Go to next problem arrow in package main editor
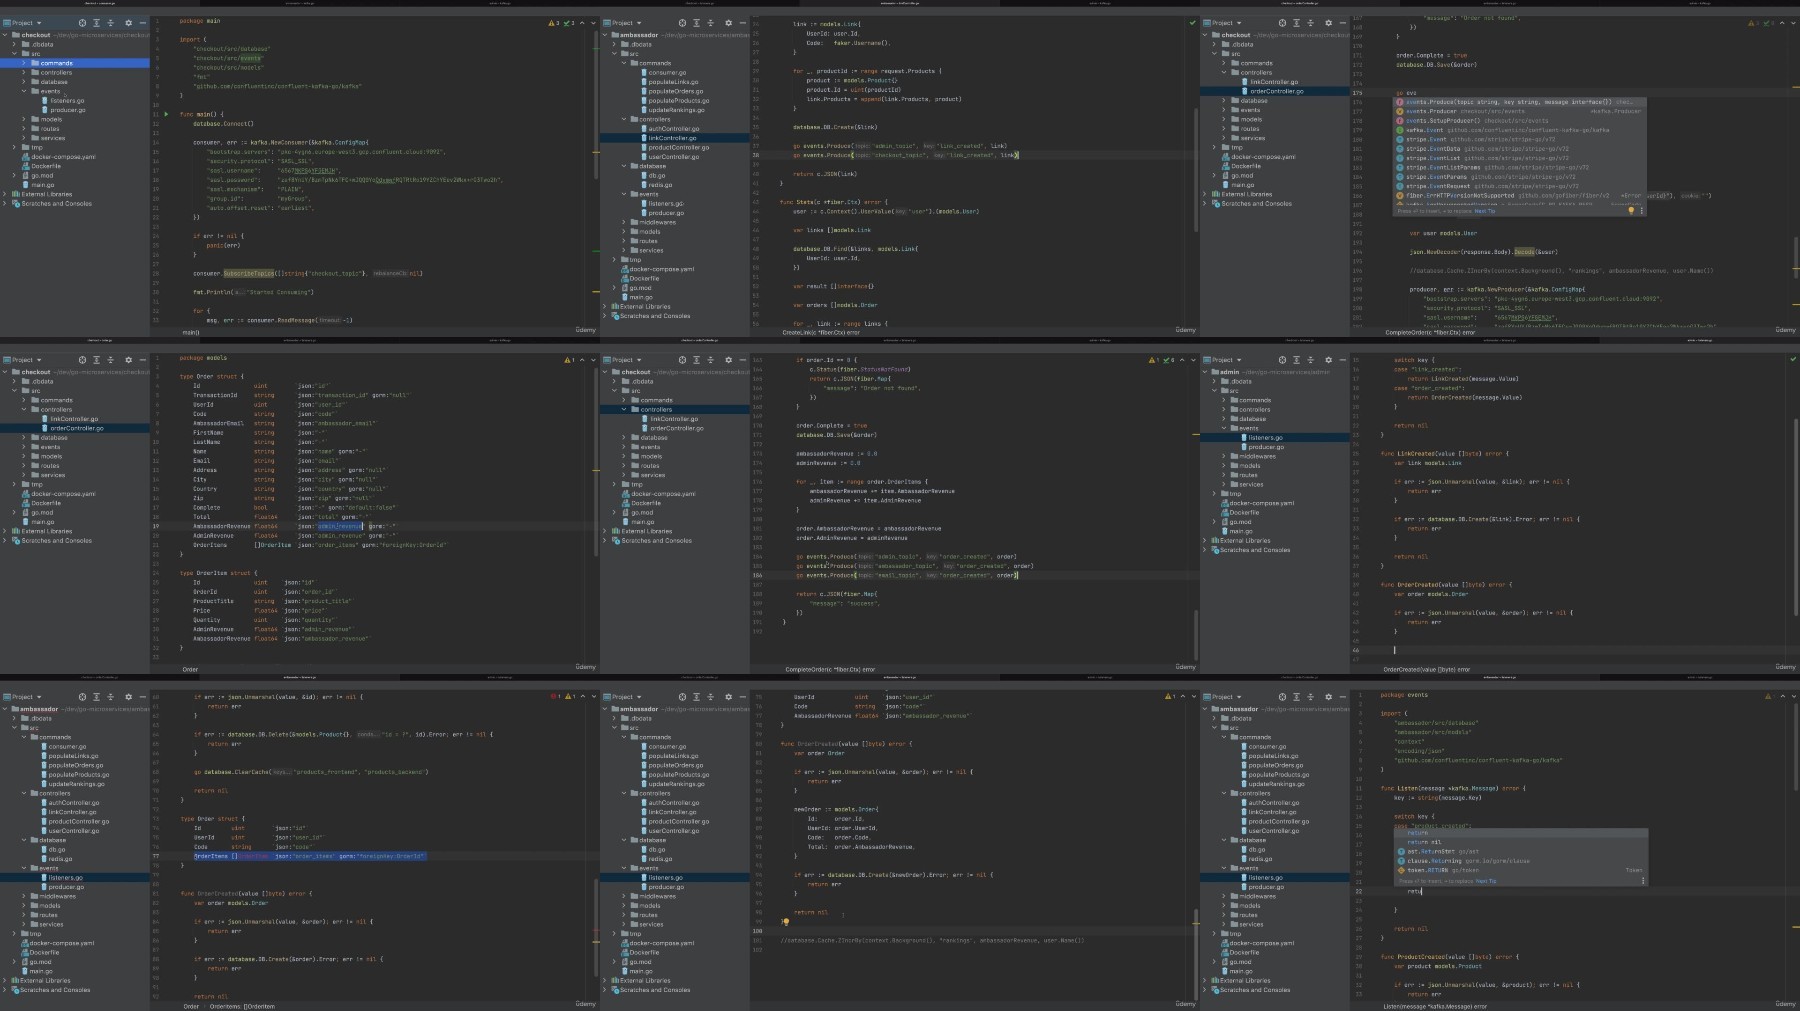The image size is (1800, 1011). pos(591,23)
